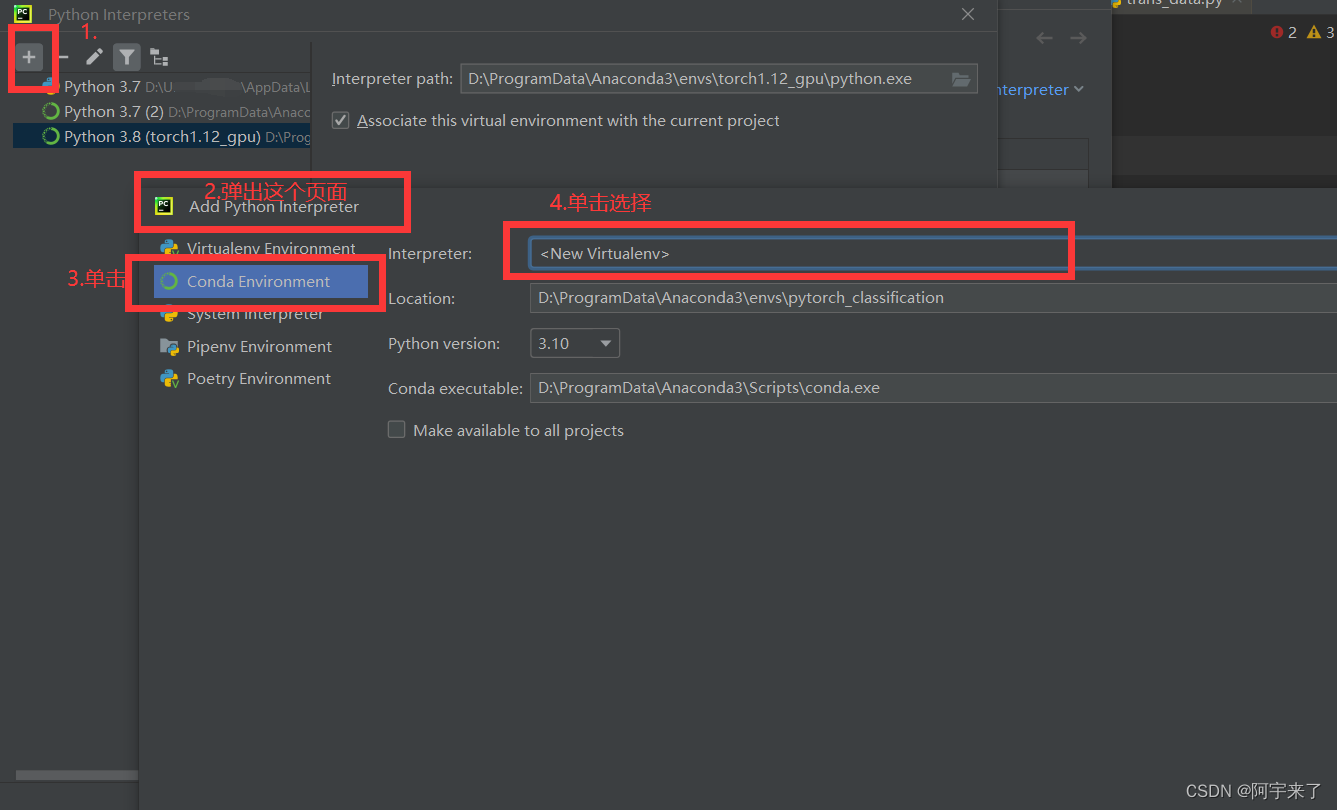
Task: Select Conda Environment option
Action: coord(261,281)
